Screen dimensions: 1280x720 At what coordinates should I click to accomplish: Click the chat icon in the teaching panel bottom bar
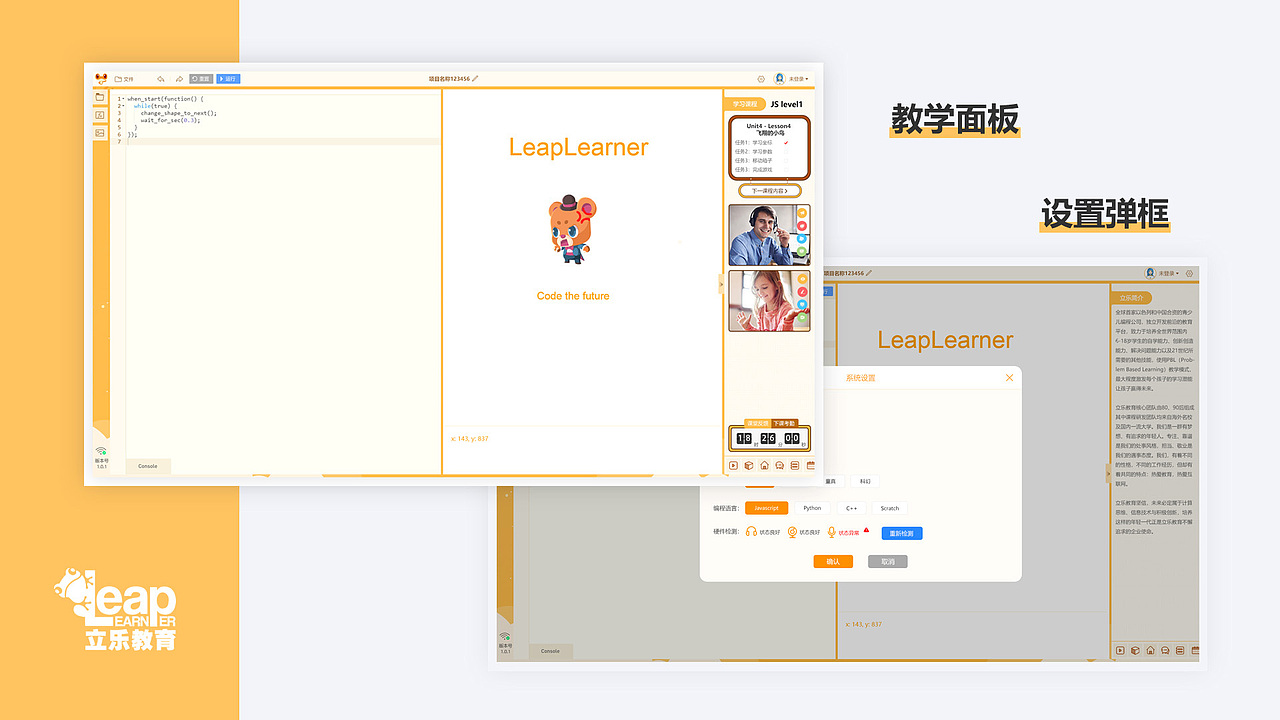pos(780,465)
